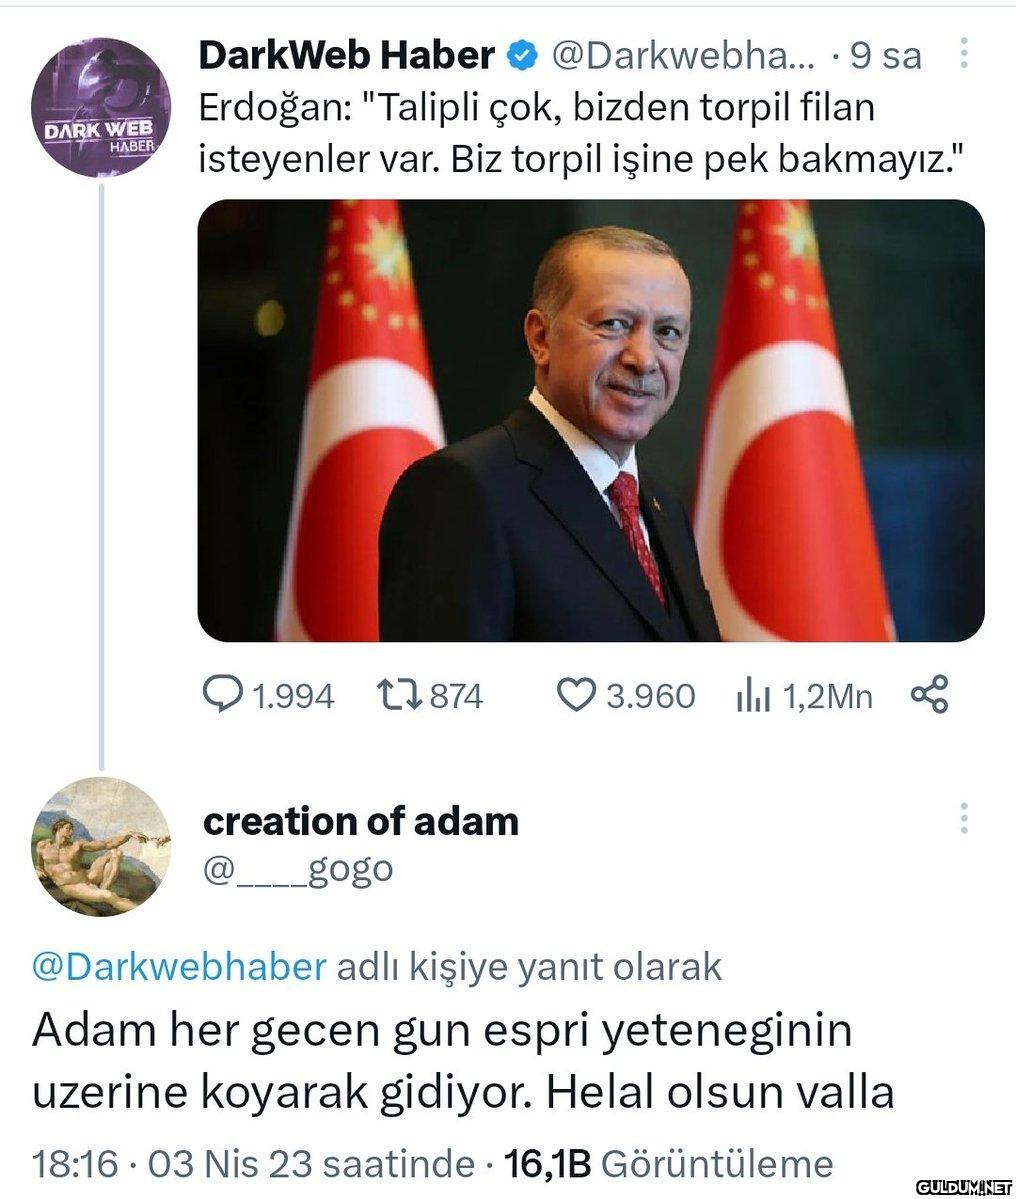Click the 9 sa timestamp

(x=886, y=55)
